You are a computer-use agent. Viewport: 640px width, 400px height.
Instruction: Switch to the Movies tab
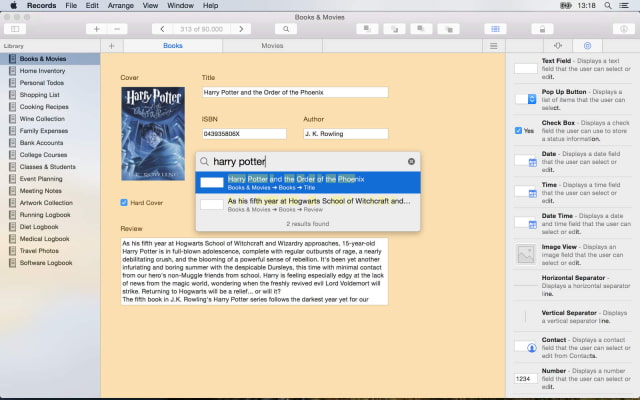272,46
